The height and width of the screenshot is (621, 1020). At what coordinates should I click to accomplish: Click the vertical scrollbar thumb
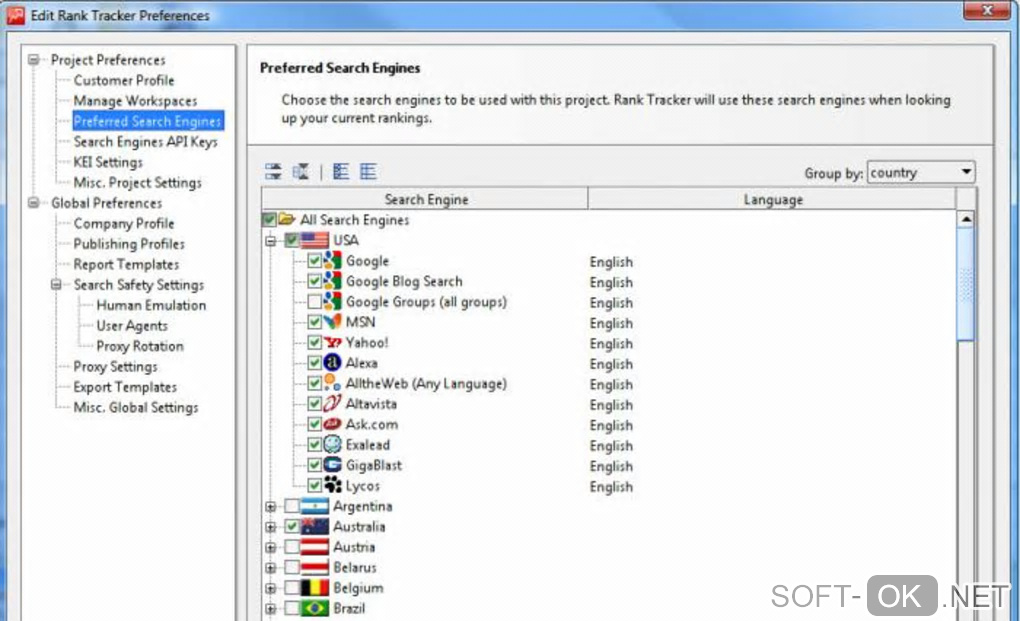pyautogui.click(x=966, y=284)
